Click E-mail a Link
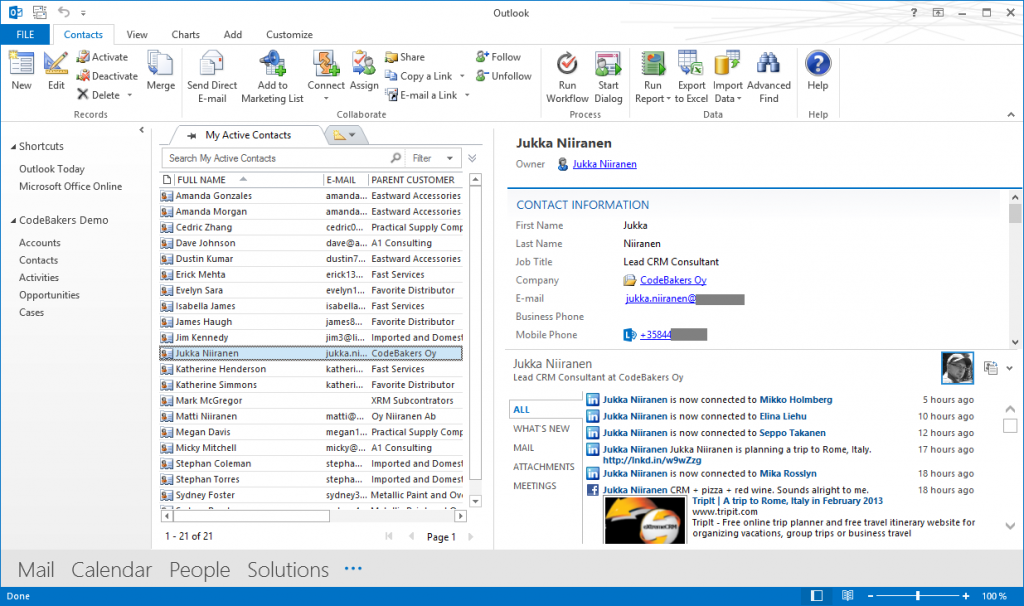 tap(421, 95)
